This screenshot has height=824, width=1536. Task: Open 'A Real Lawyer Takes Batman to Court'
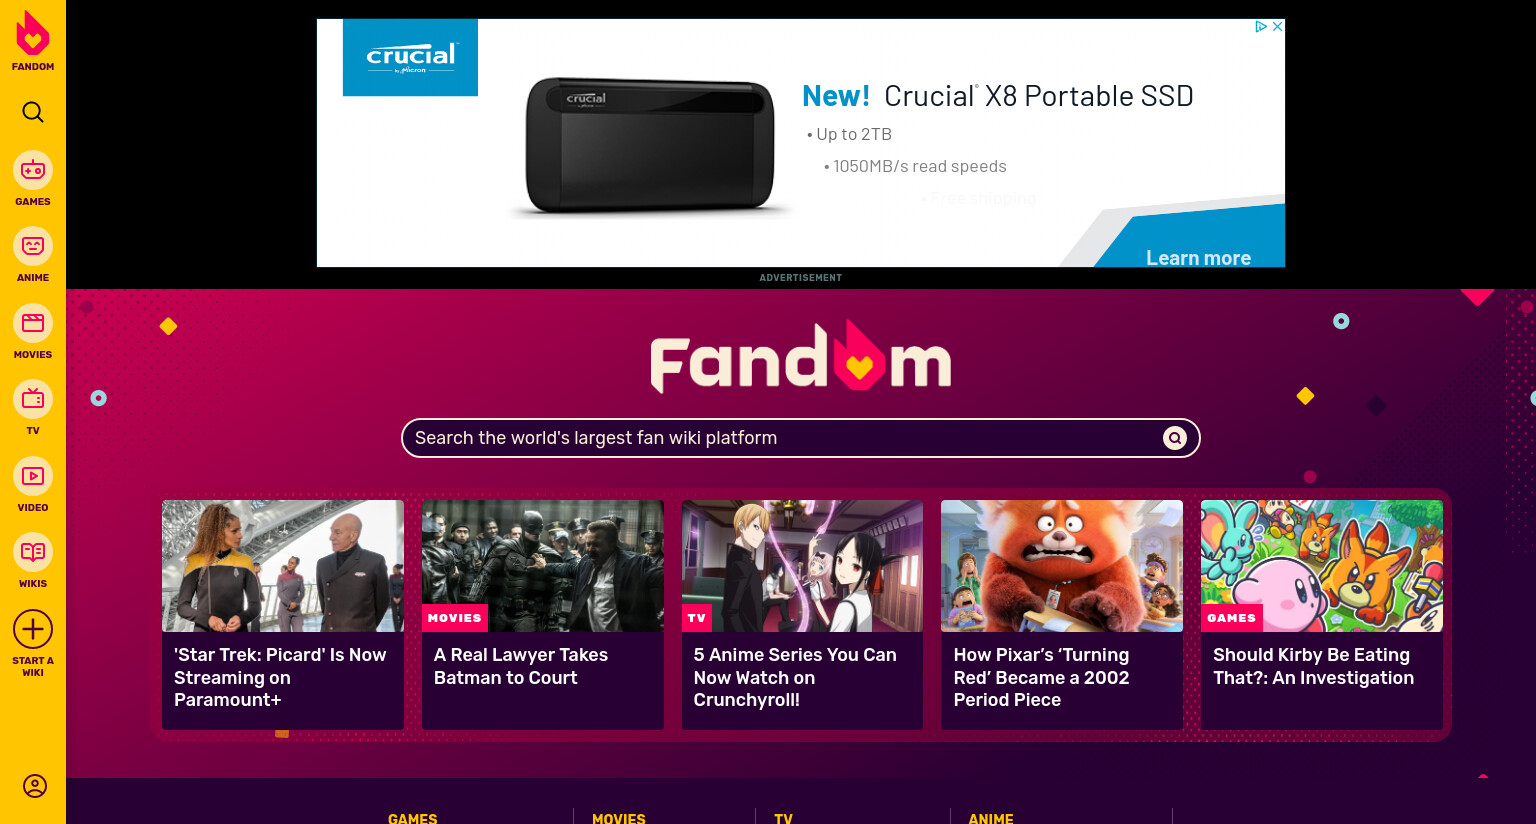(x=520, y=666)
